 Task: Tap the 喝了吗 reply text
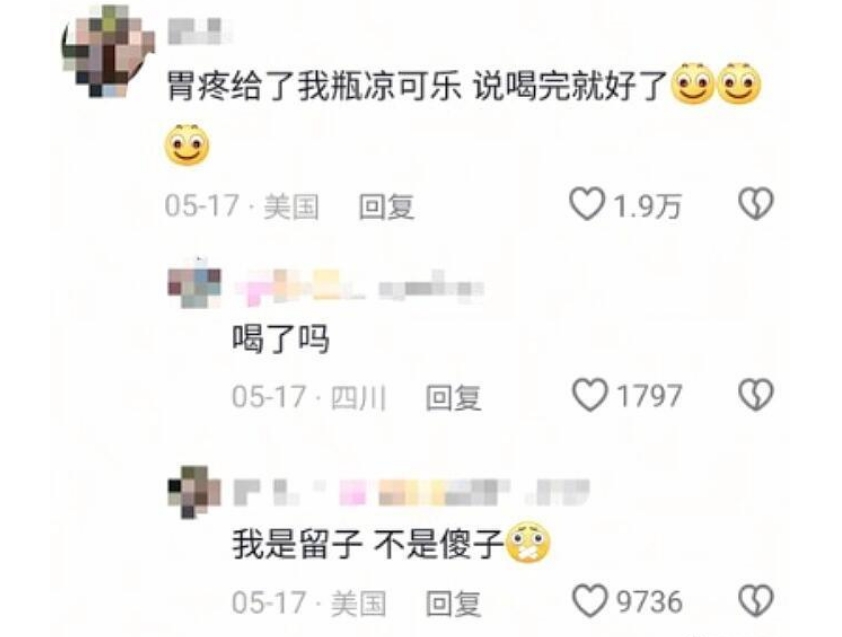[x=280, y=339]
